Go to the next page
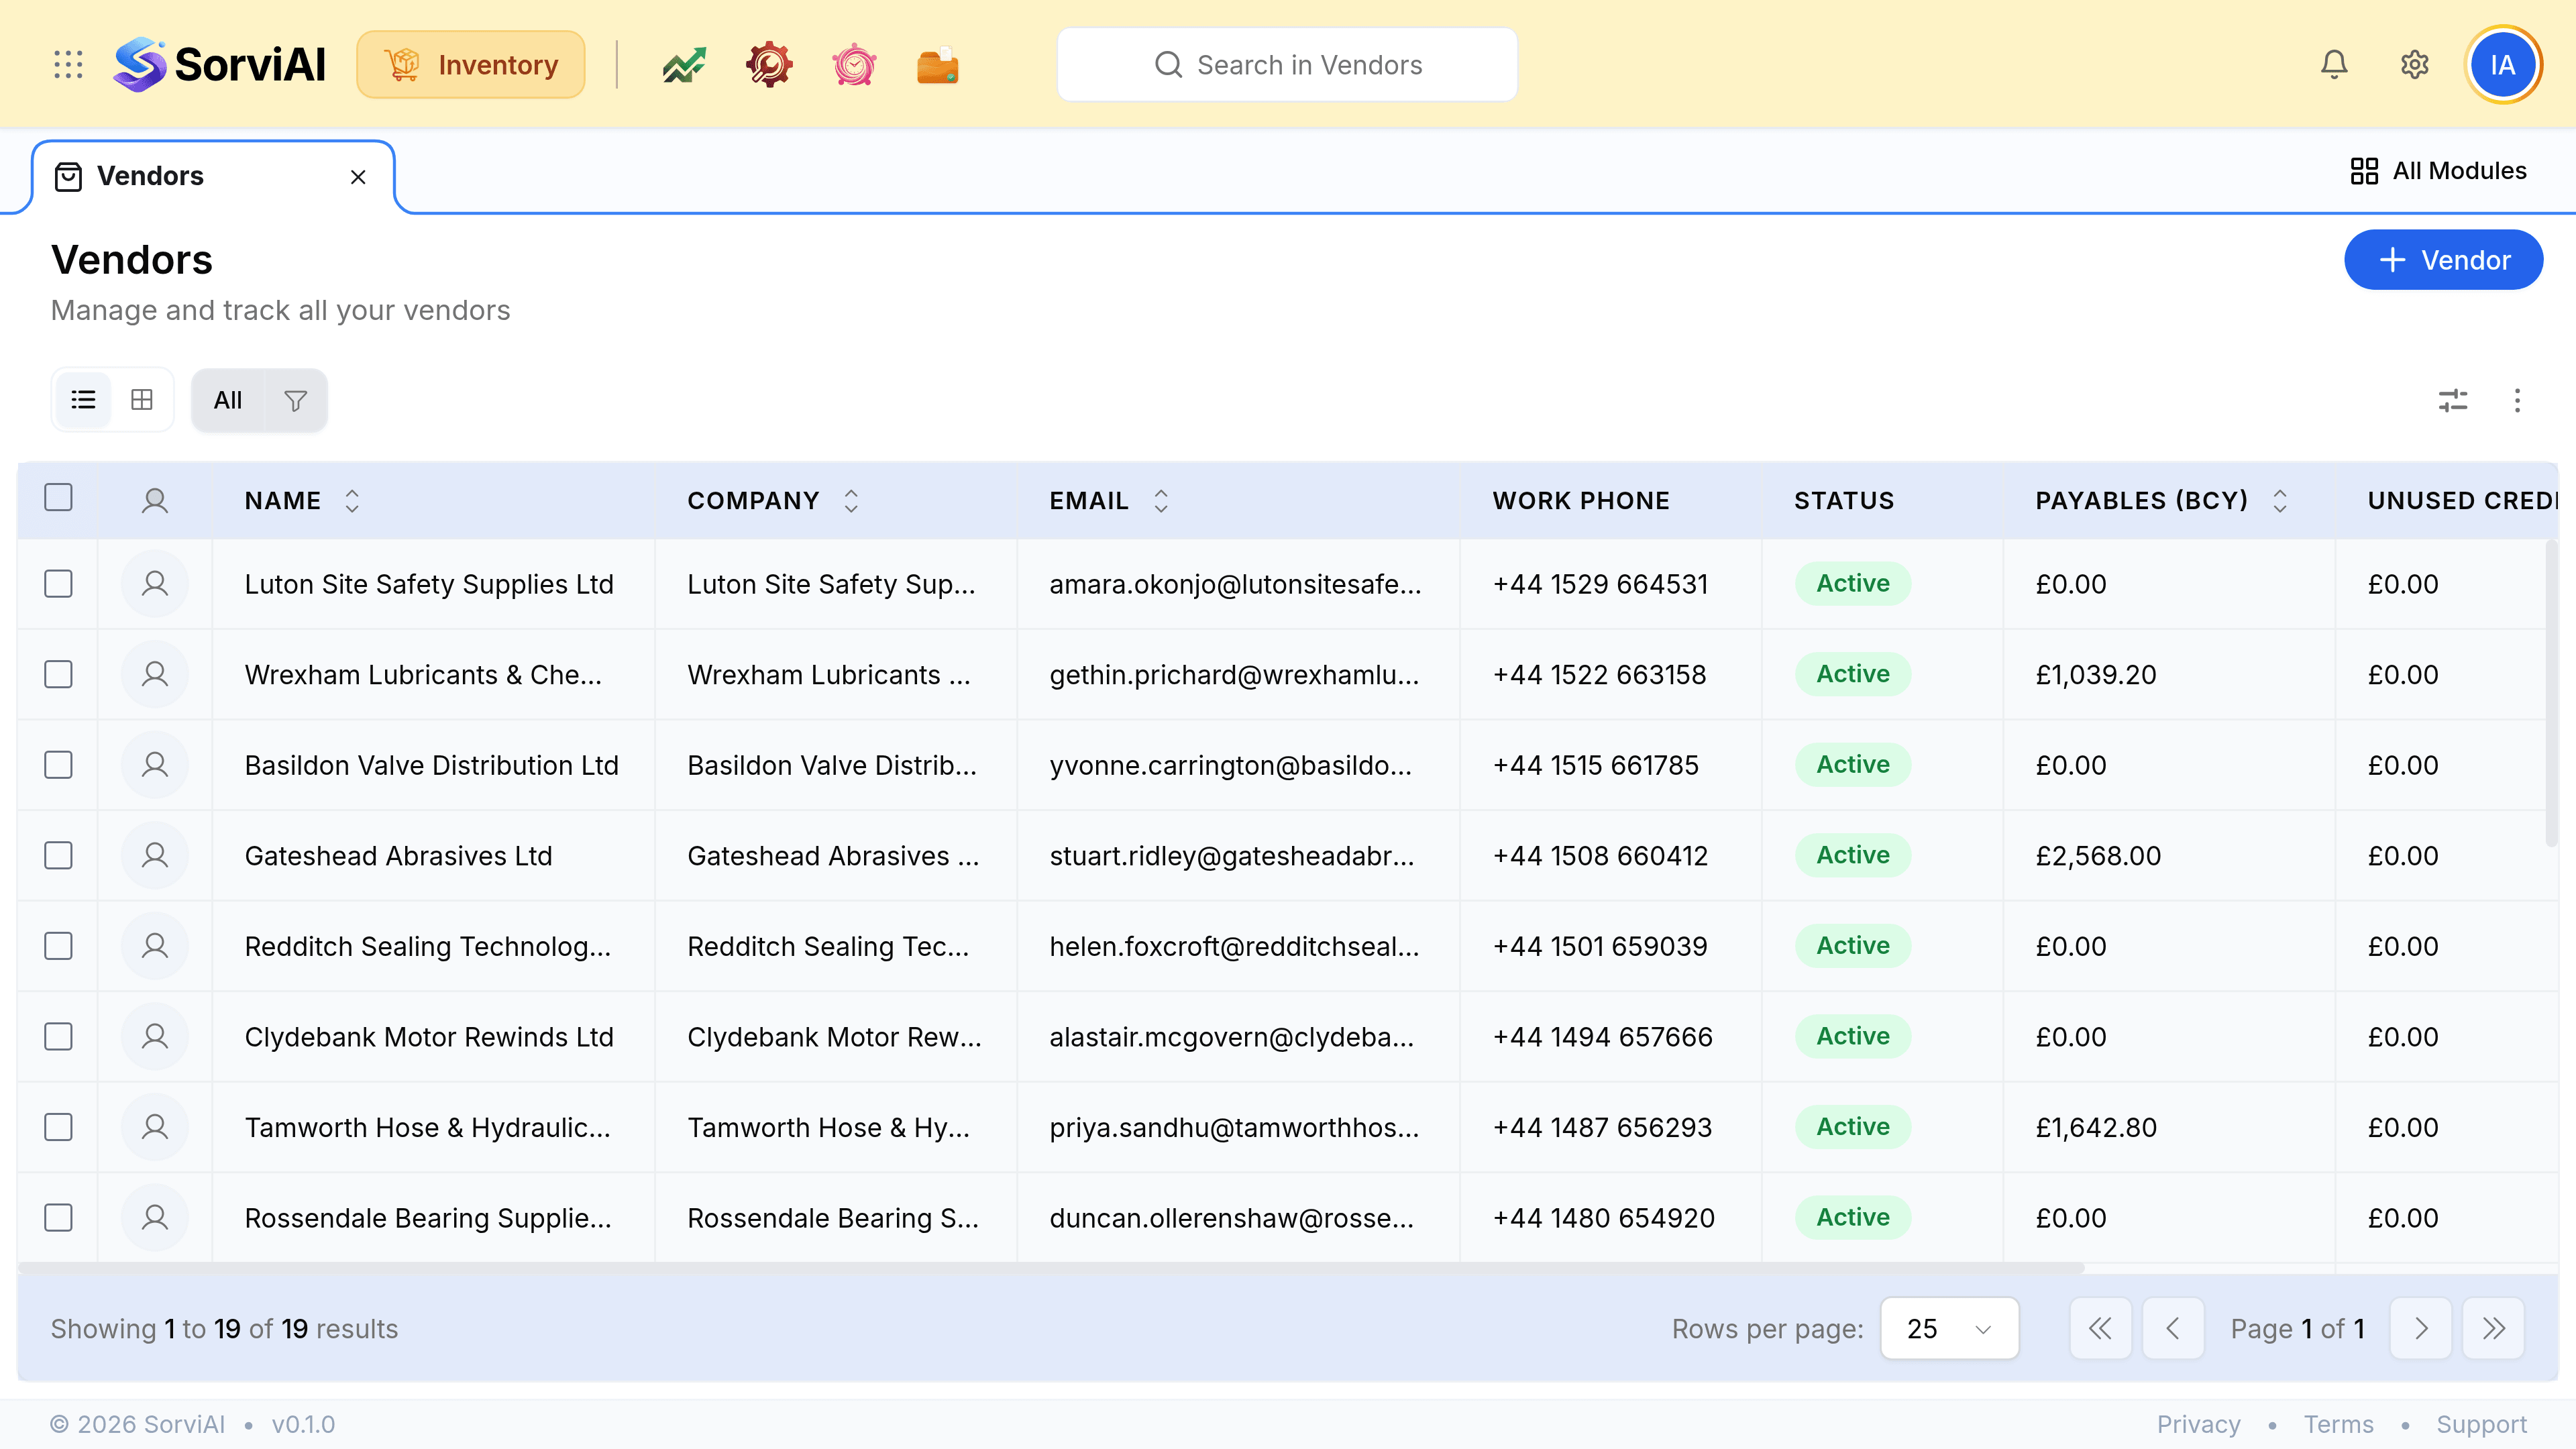This screenshot has width=2576, height=1449. click(x=2420, y=1329)
